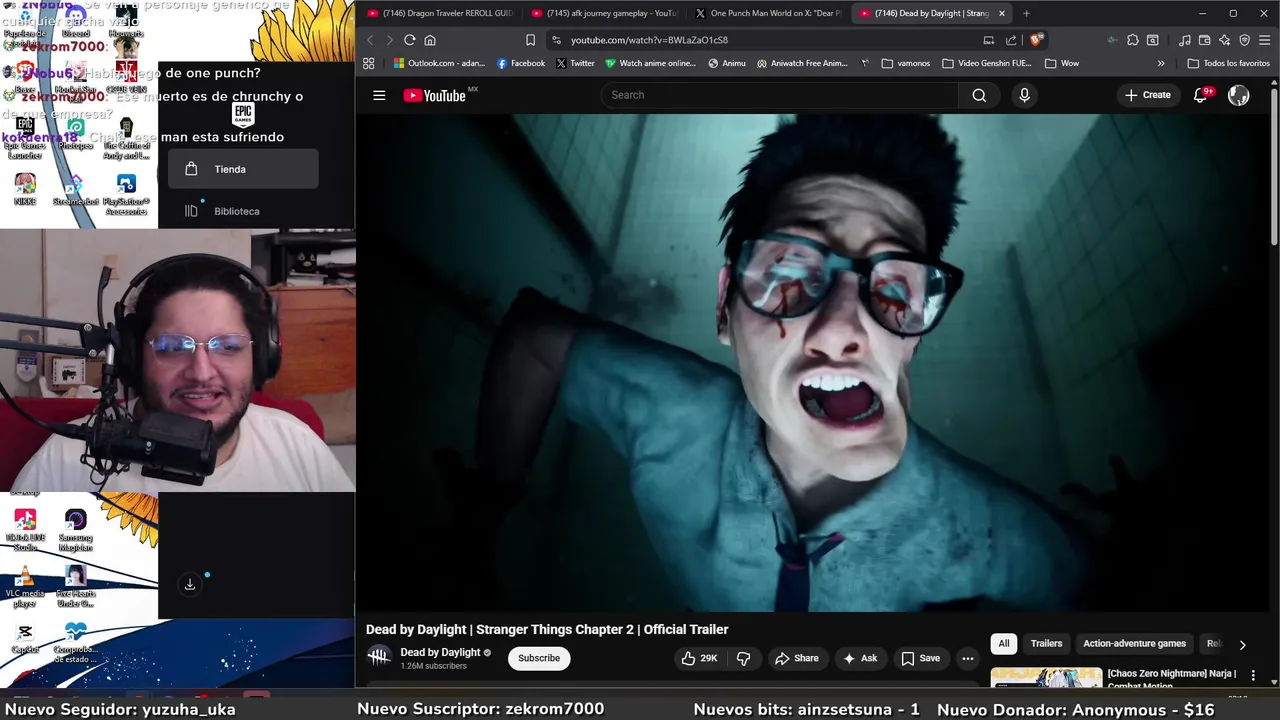Start voice search with the microphone icon
The height and width of the screenshot is (720, 1280).
pos(1024,95)
